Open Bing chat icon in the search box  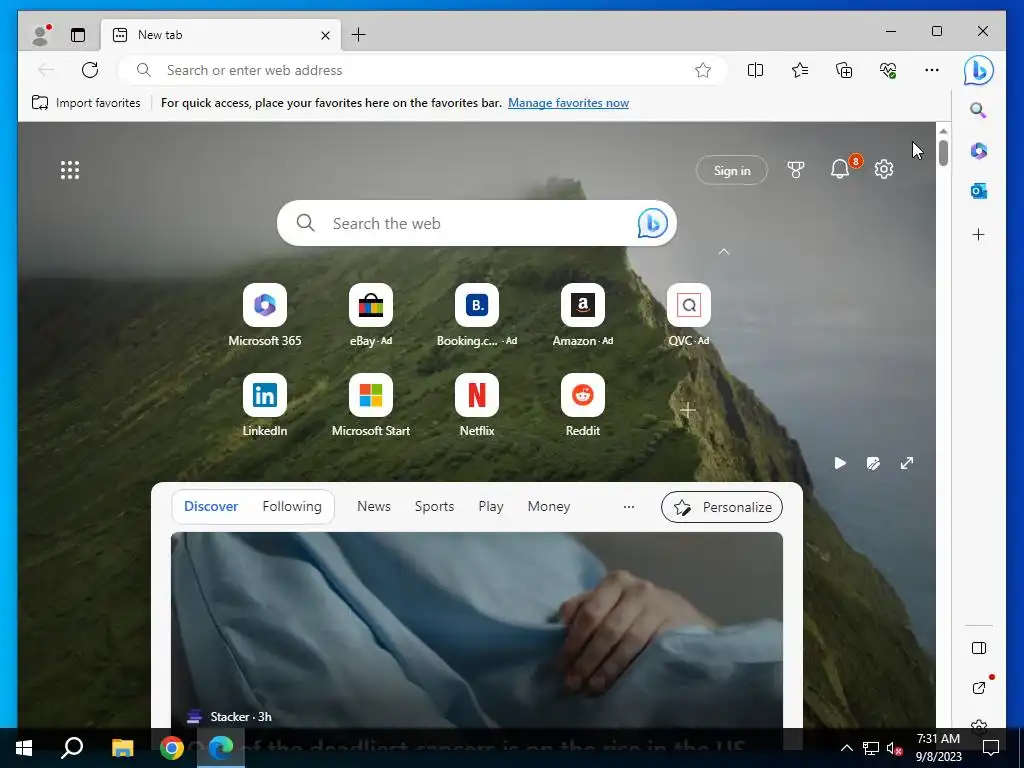(x=652, y=223)
